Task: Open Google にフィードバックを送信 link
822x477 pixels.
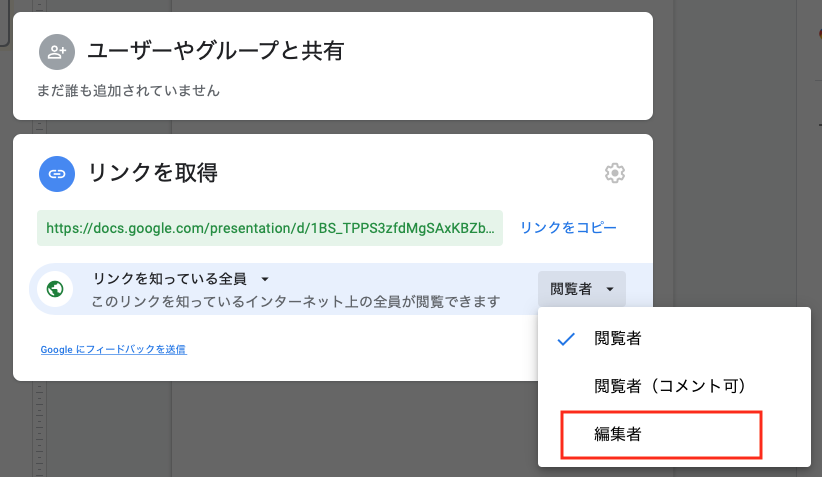Action: [113, 349]
